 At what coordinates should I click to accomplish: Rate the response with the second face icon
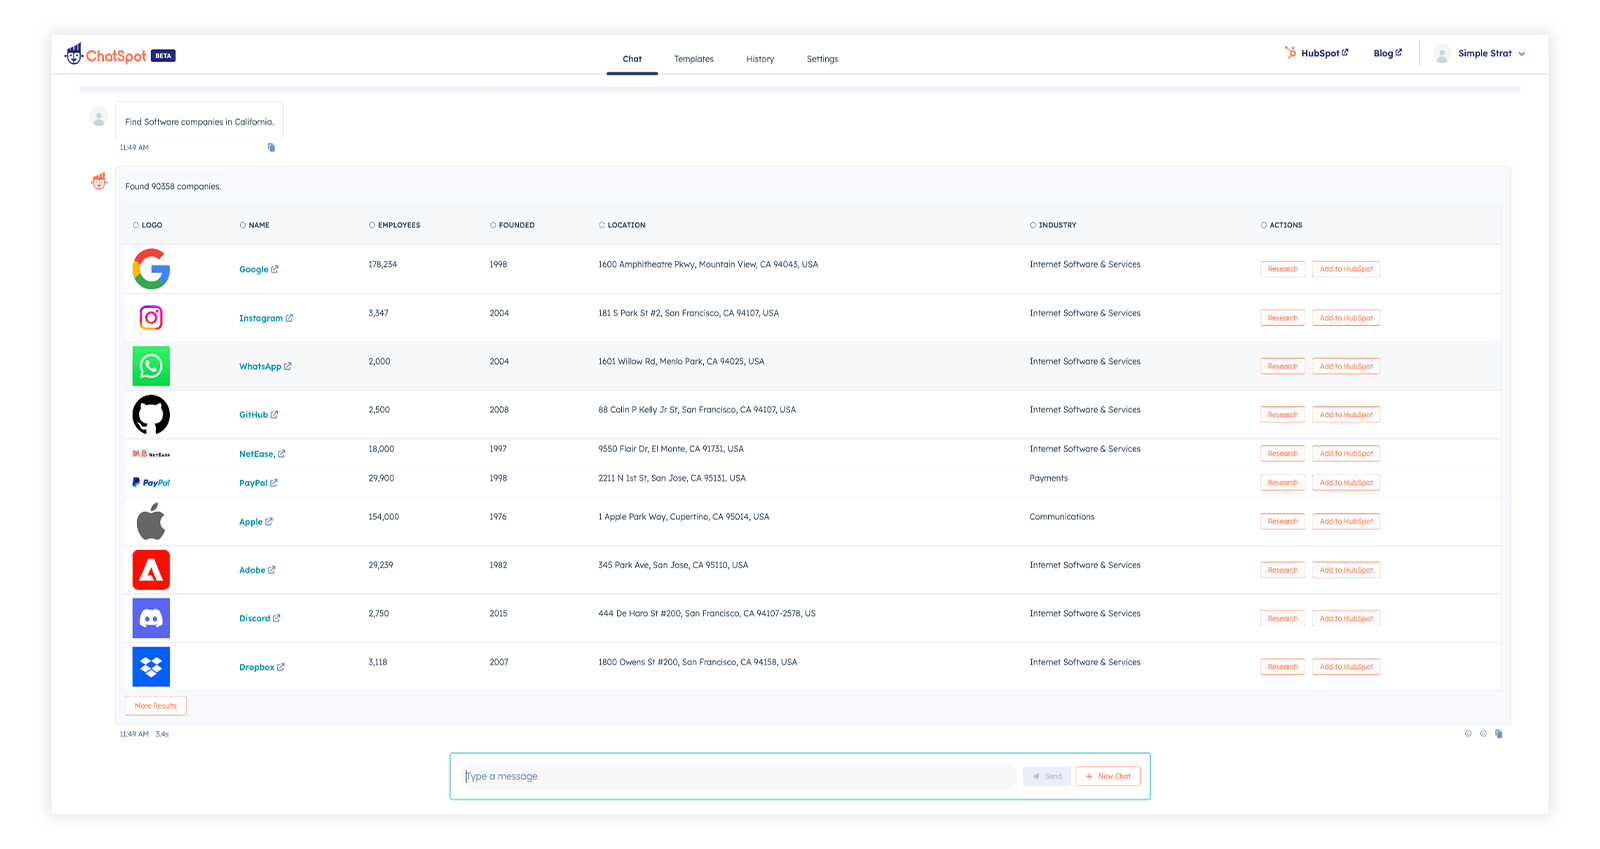1483,734
